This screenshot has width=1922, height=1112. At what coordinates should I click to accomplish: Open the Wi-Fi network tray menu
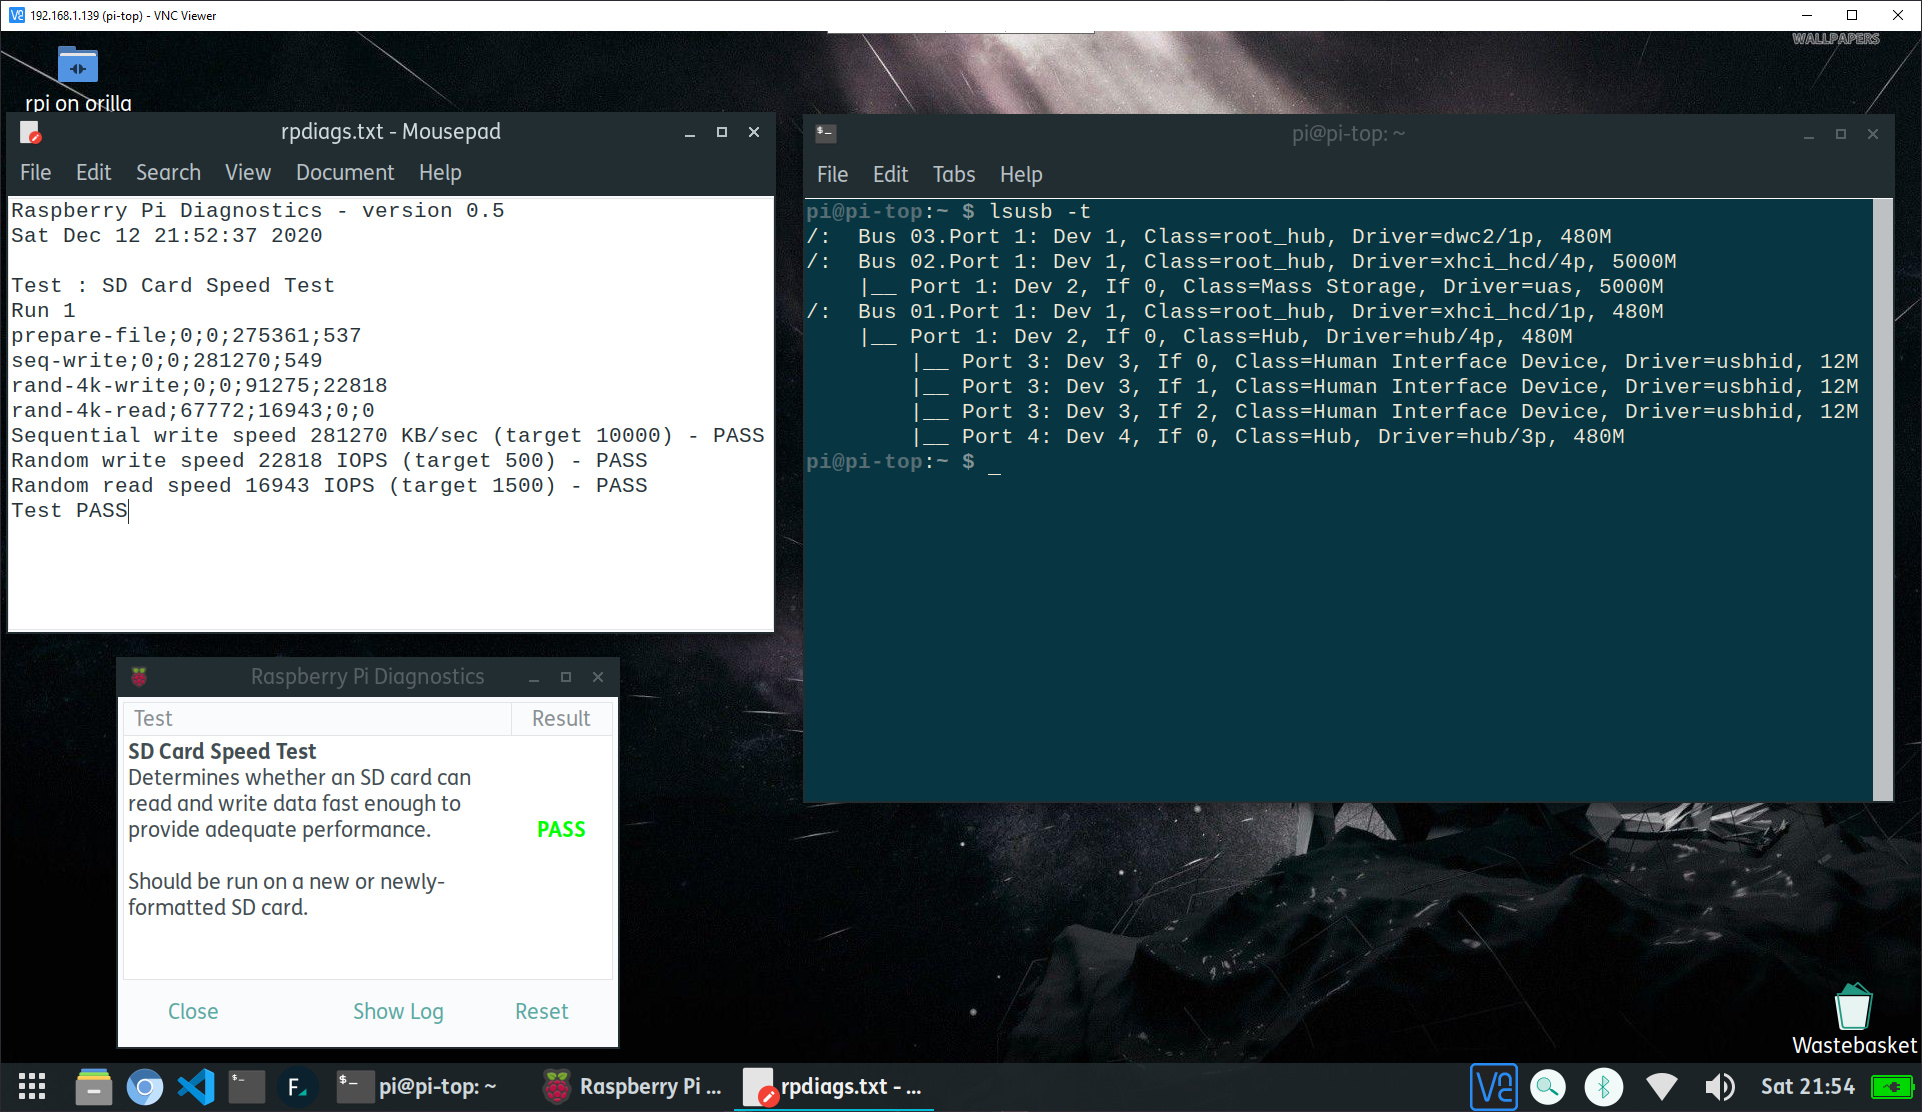1662,1087
